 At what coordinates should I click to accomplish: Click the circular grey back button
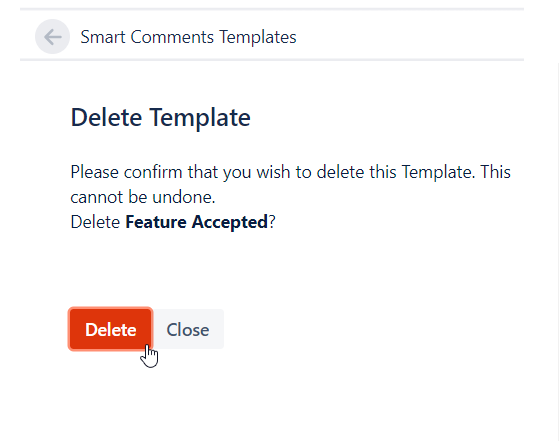(x=52, y=37)
